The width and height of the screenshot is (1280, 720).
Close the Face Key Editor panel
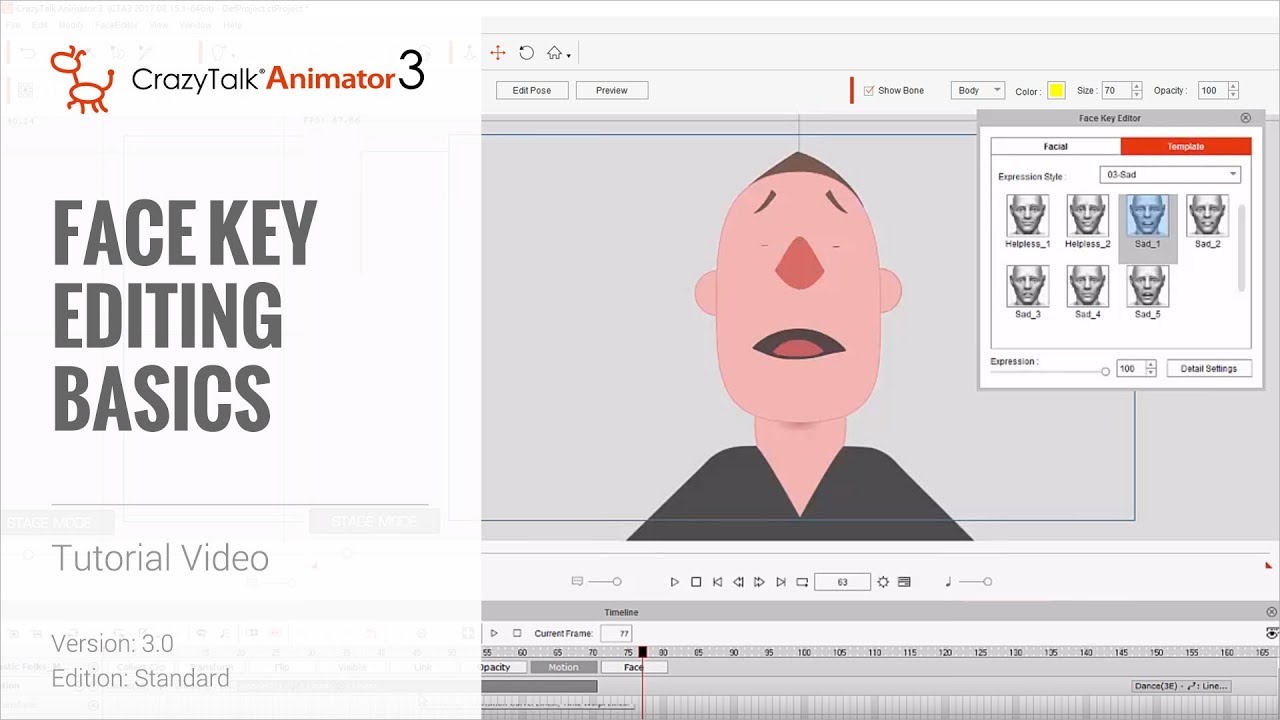1245,118
